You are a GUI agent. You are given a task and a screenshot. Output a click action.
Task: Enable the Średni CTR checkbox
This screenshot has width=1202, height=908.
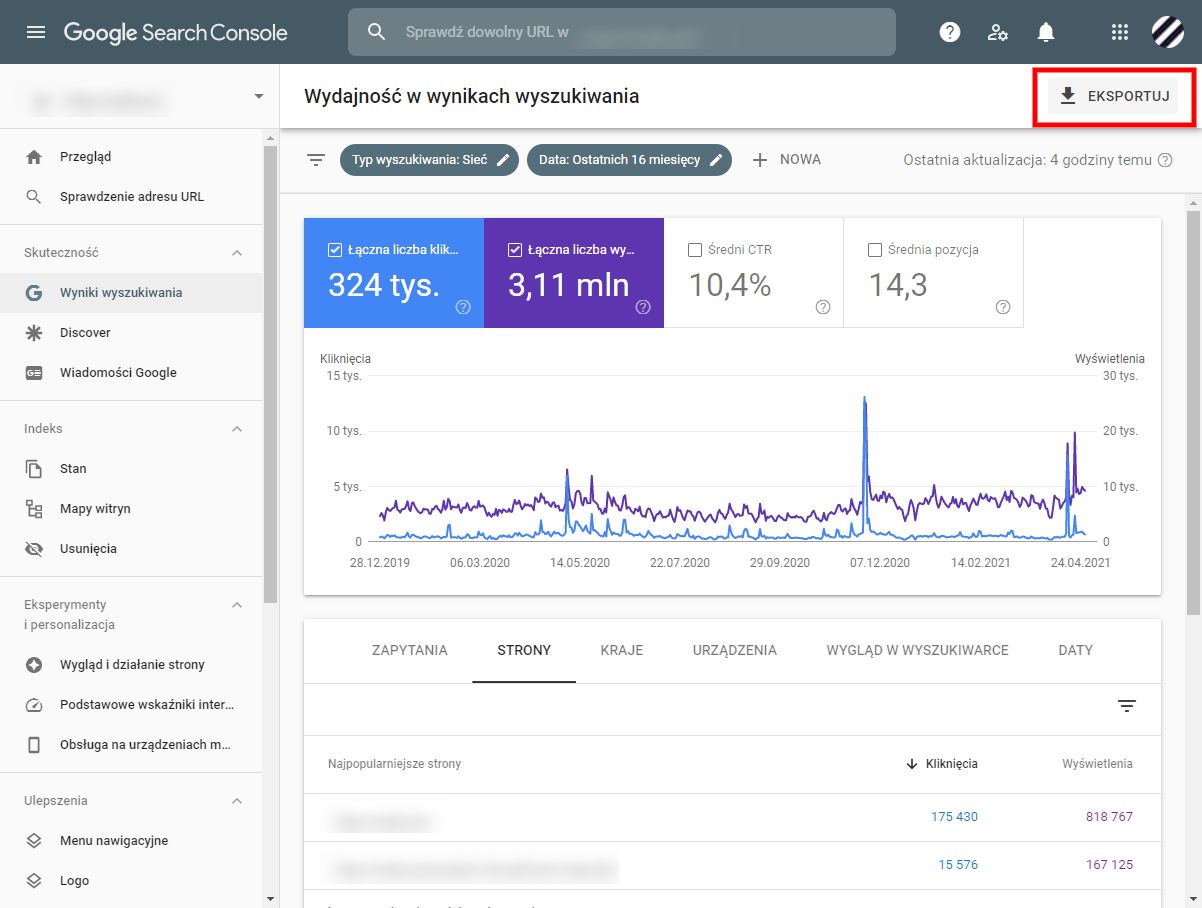point(695,250)
